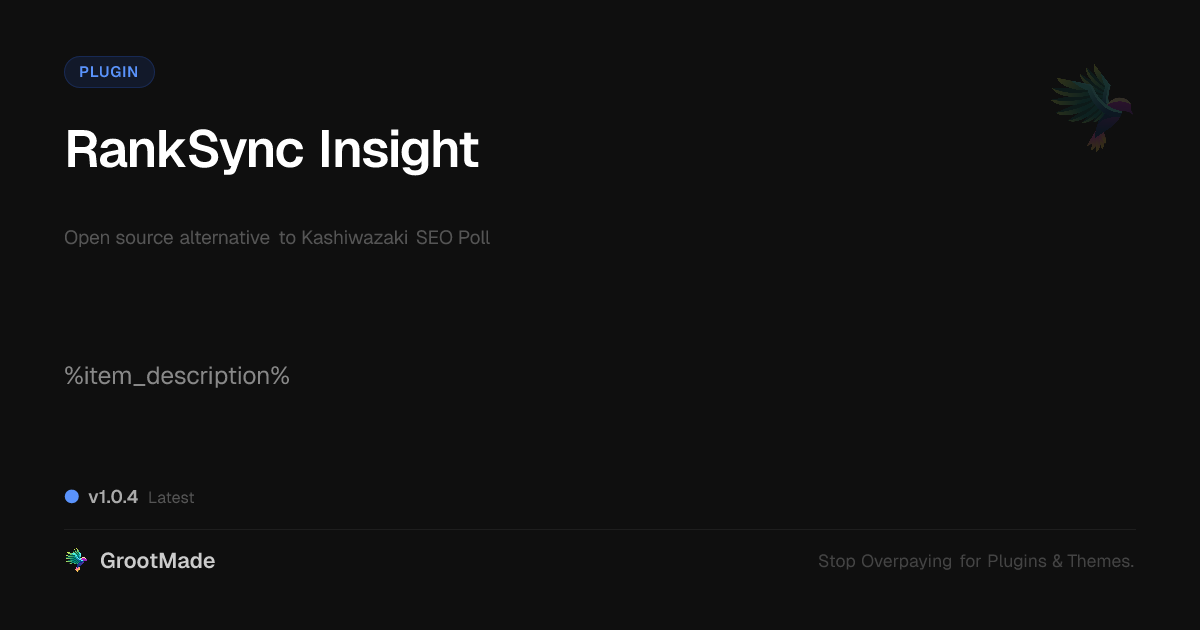
Task: Open the GrootMade brand name link
Action: (x=157, y=561)
